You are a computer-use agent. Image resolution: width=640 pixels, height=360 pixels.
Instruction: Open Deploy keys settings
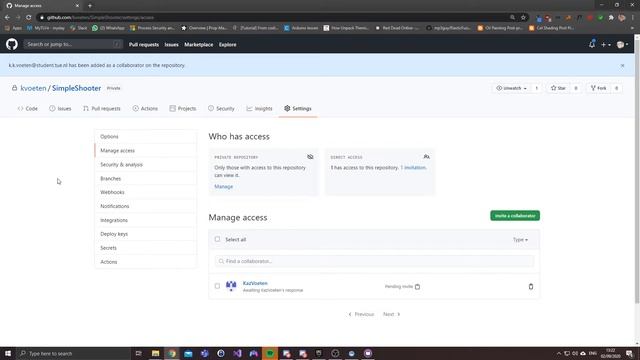[145, 234]
